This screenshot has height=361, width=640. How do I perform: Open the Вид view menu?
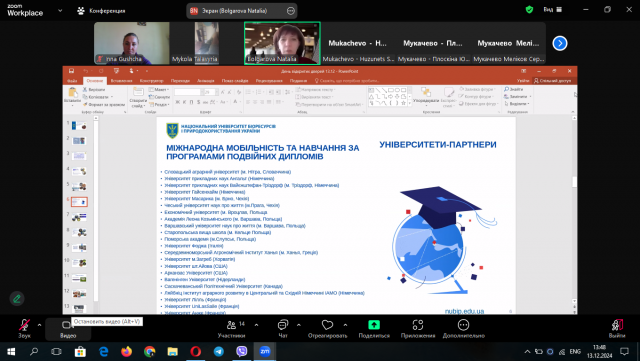point(553,10)
